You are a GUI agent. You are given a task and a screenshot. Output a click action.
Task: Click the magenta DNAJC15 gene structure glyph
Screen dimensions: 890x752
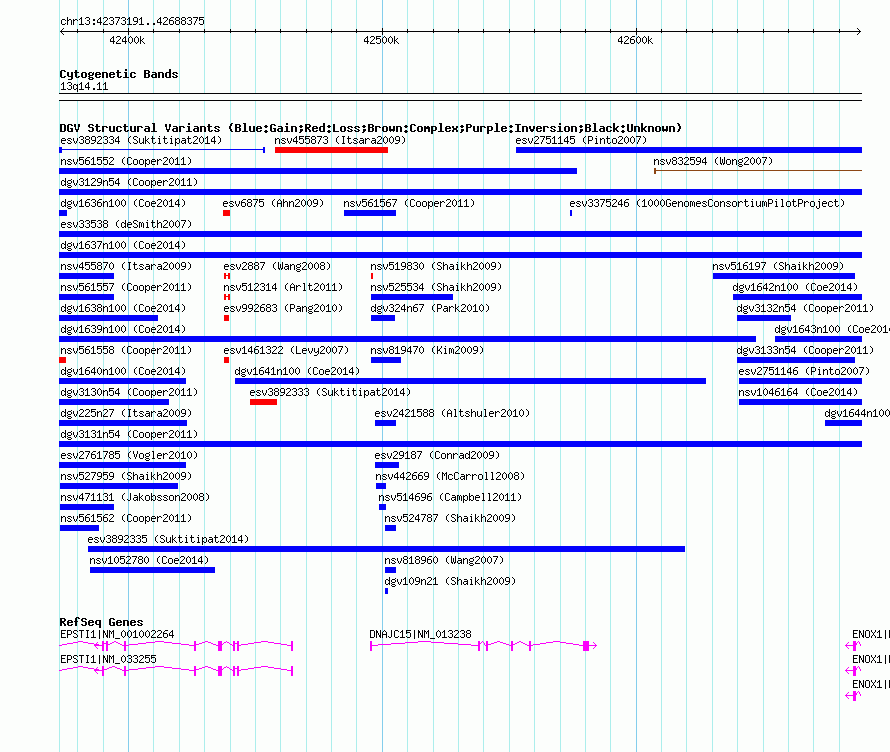pyautogui.click(x=483, y=645)
